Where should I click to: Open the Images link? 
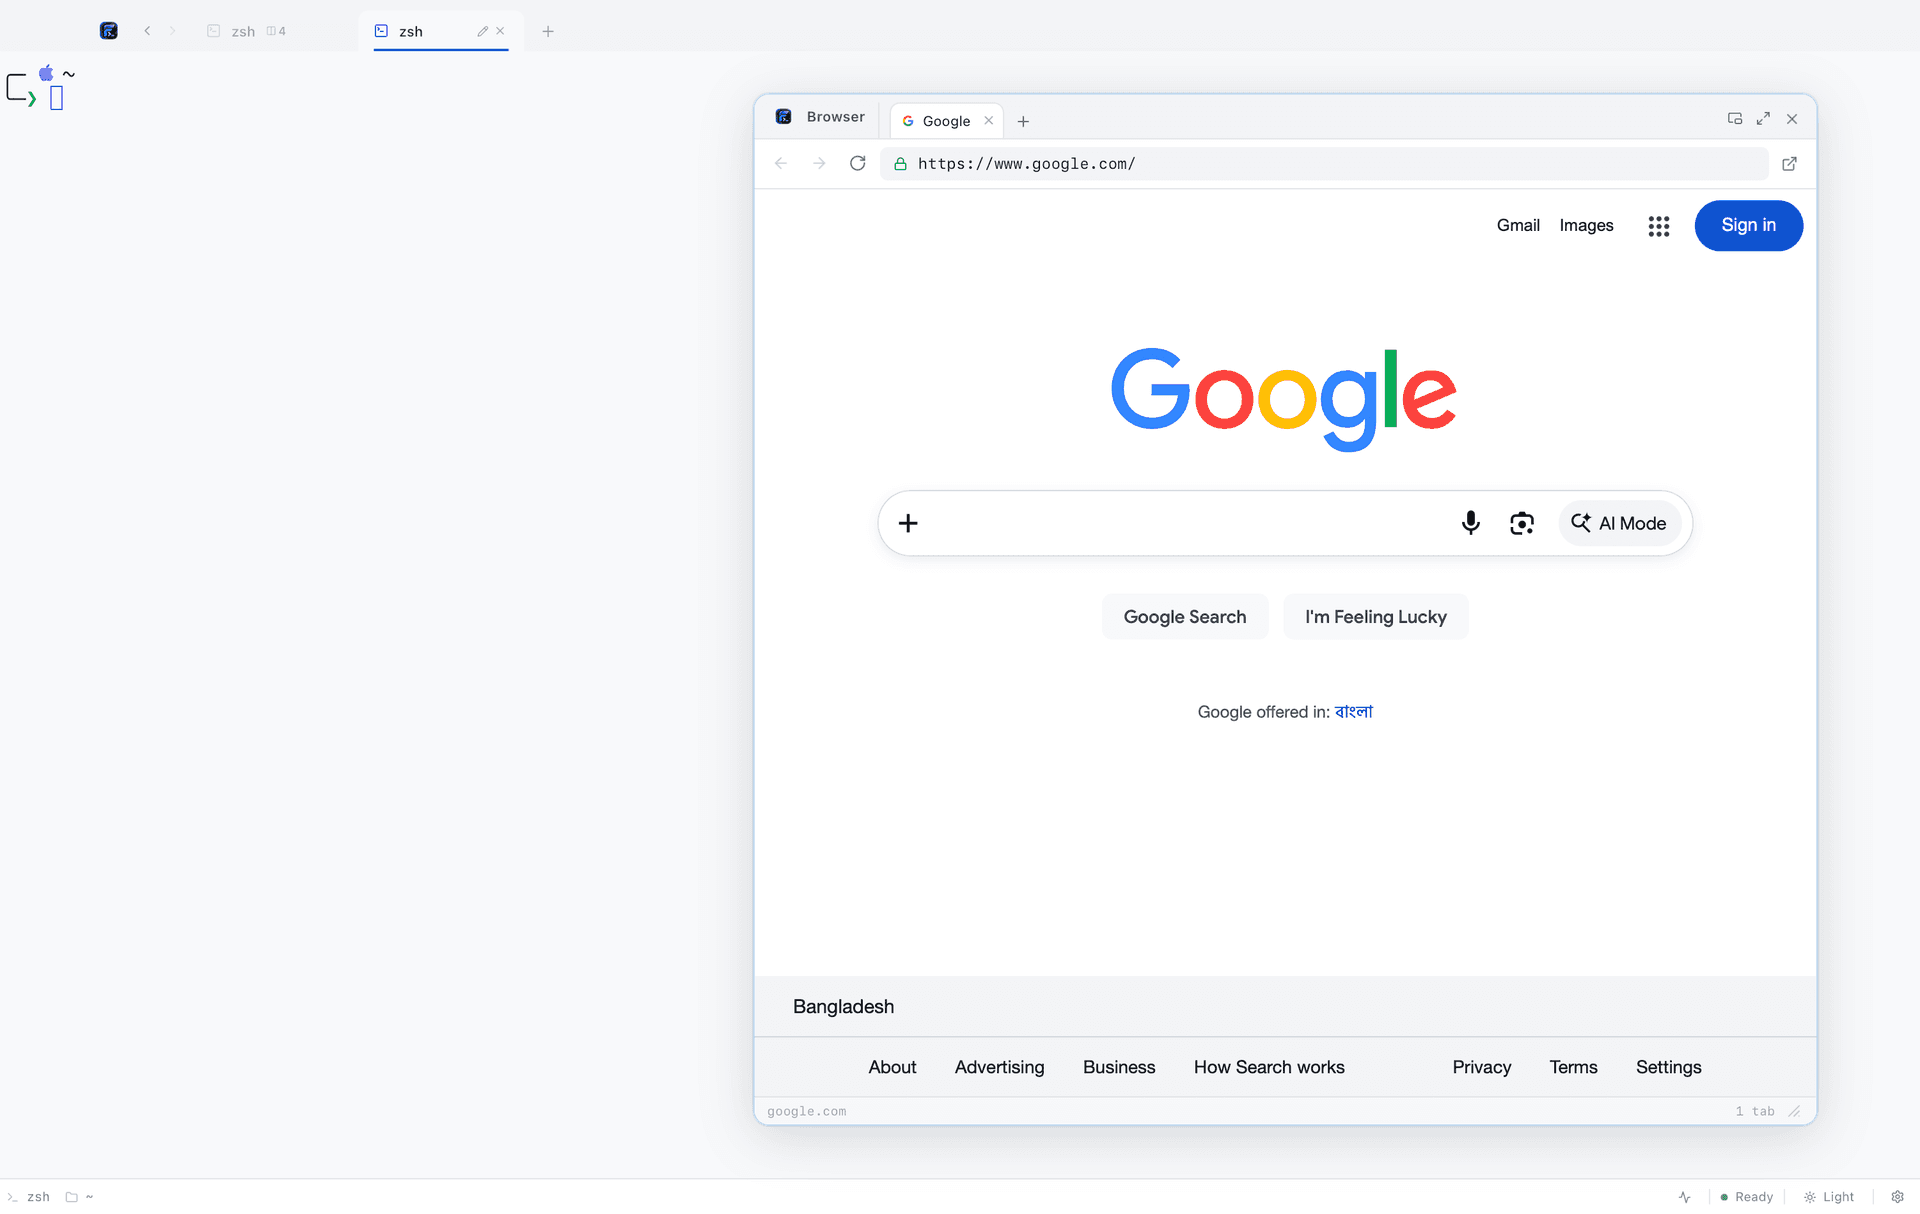coord(1586,226)
